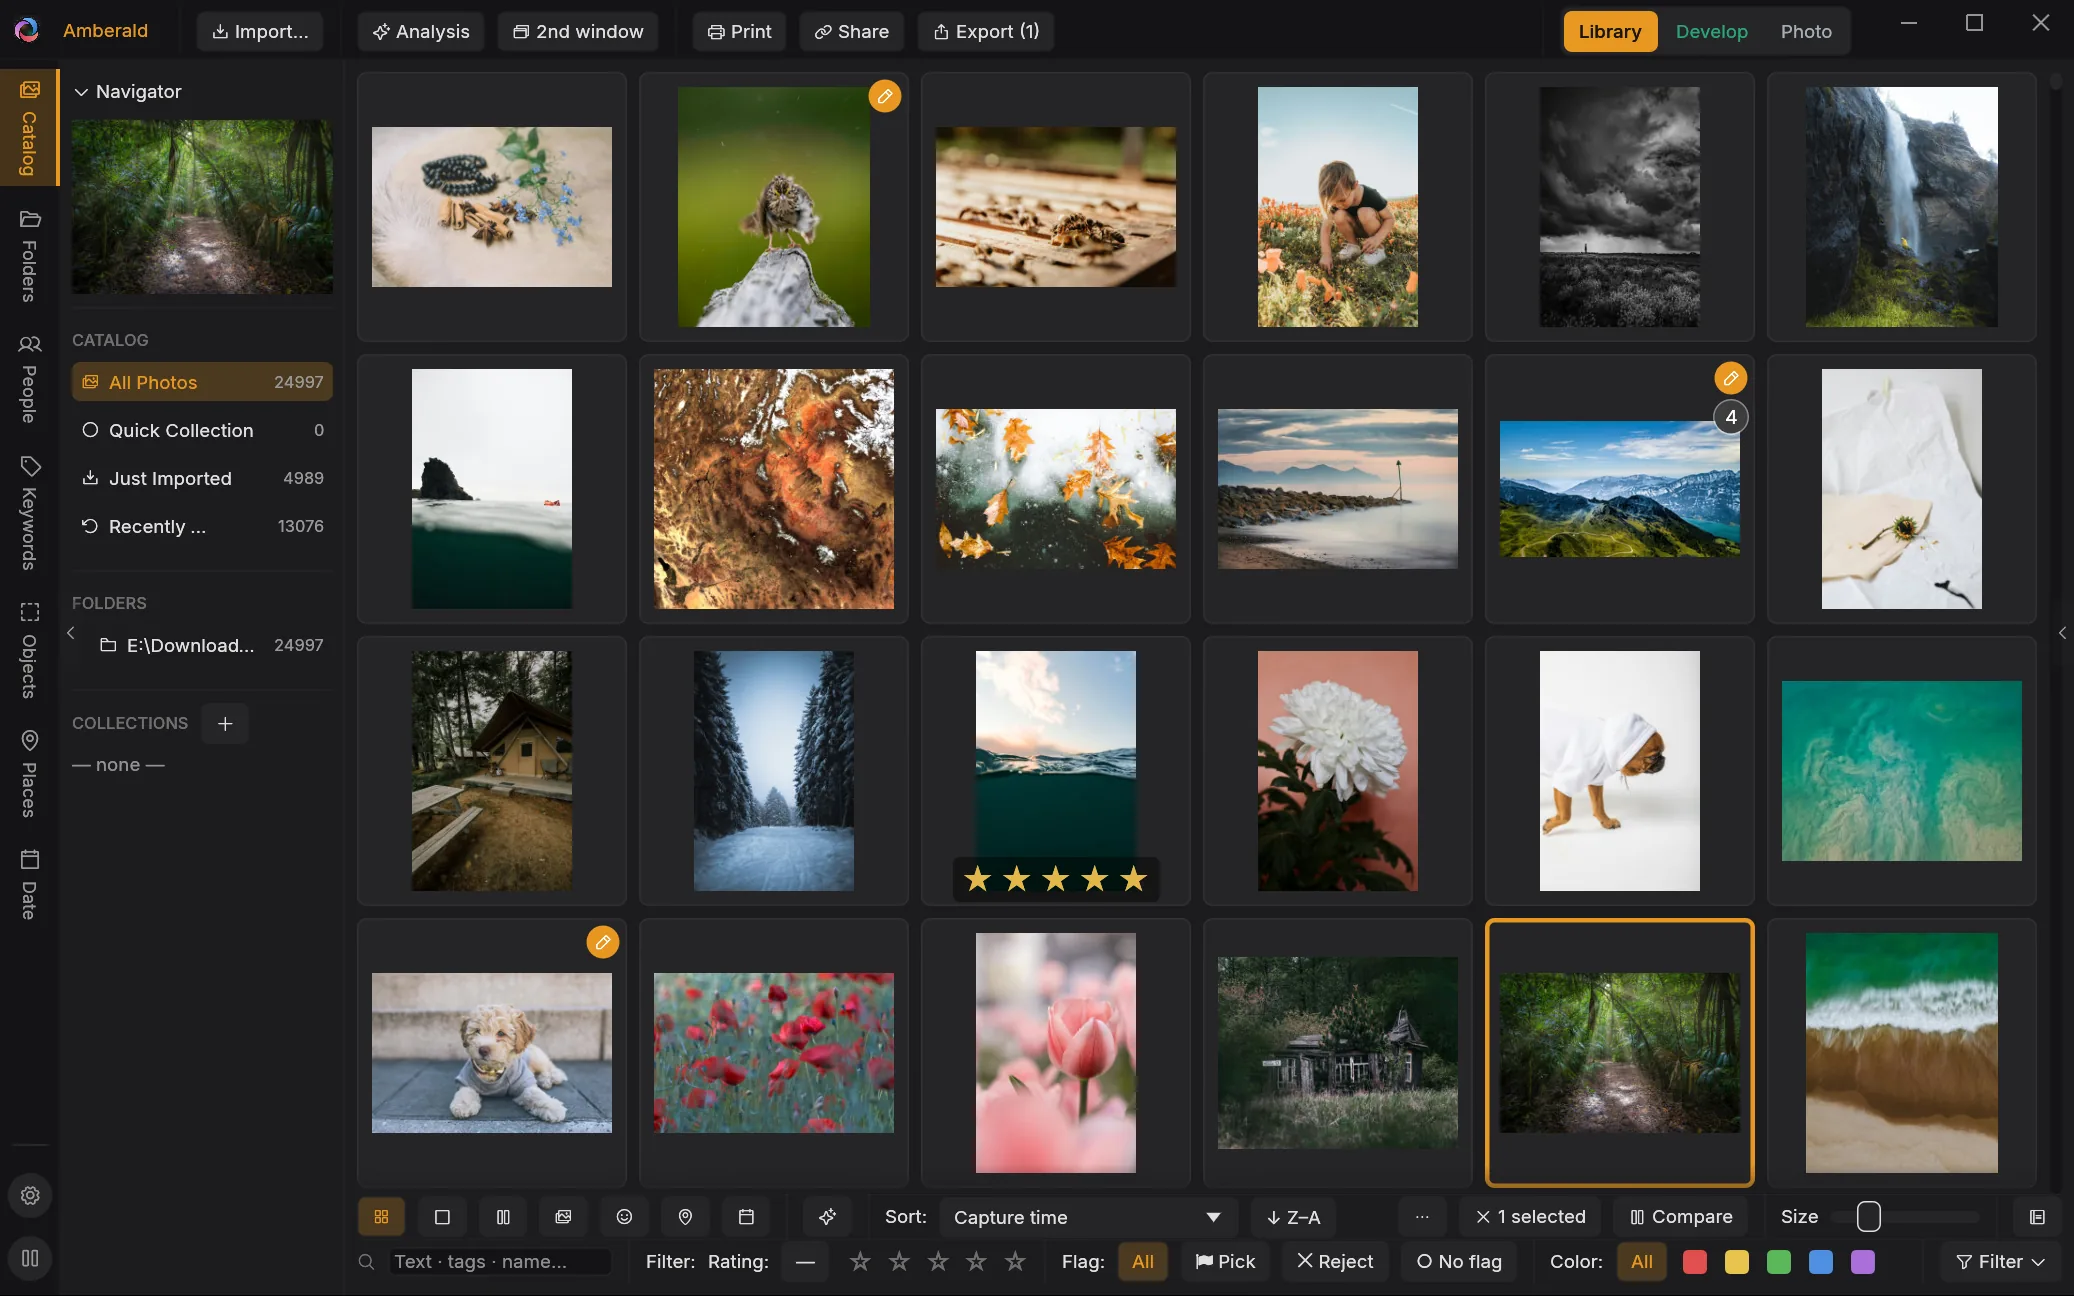This screenshot has width=2074, height=1296.
Task: Open the three-dots more options button
Action: (x=1422, y=1217)
